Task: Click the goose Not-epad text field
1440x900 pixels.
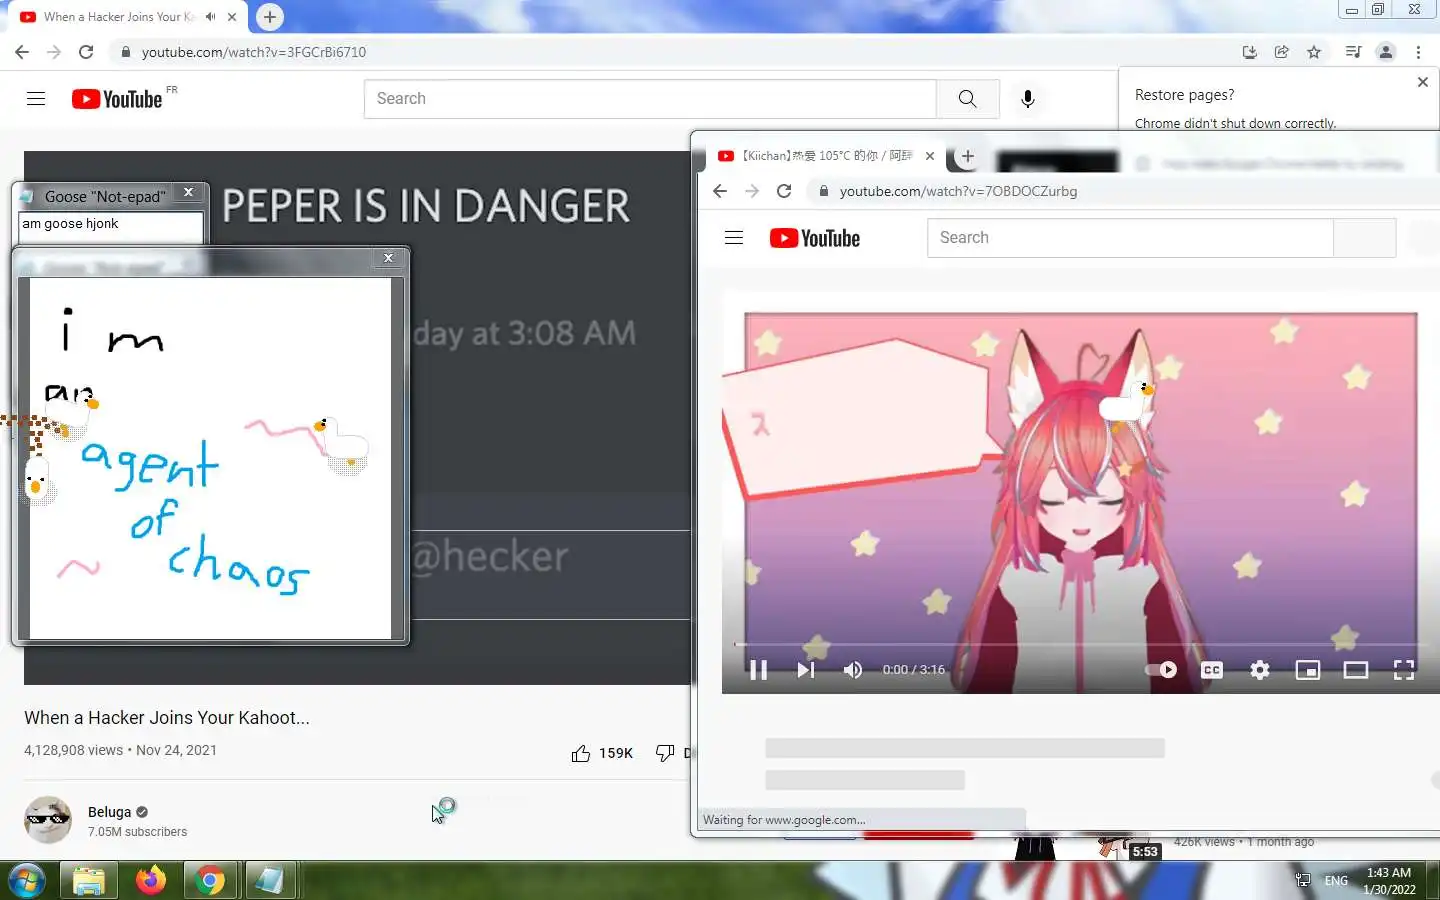Action: pyautogui.click(x=110, y=227)
